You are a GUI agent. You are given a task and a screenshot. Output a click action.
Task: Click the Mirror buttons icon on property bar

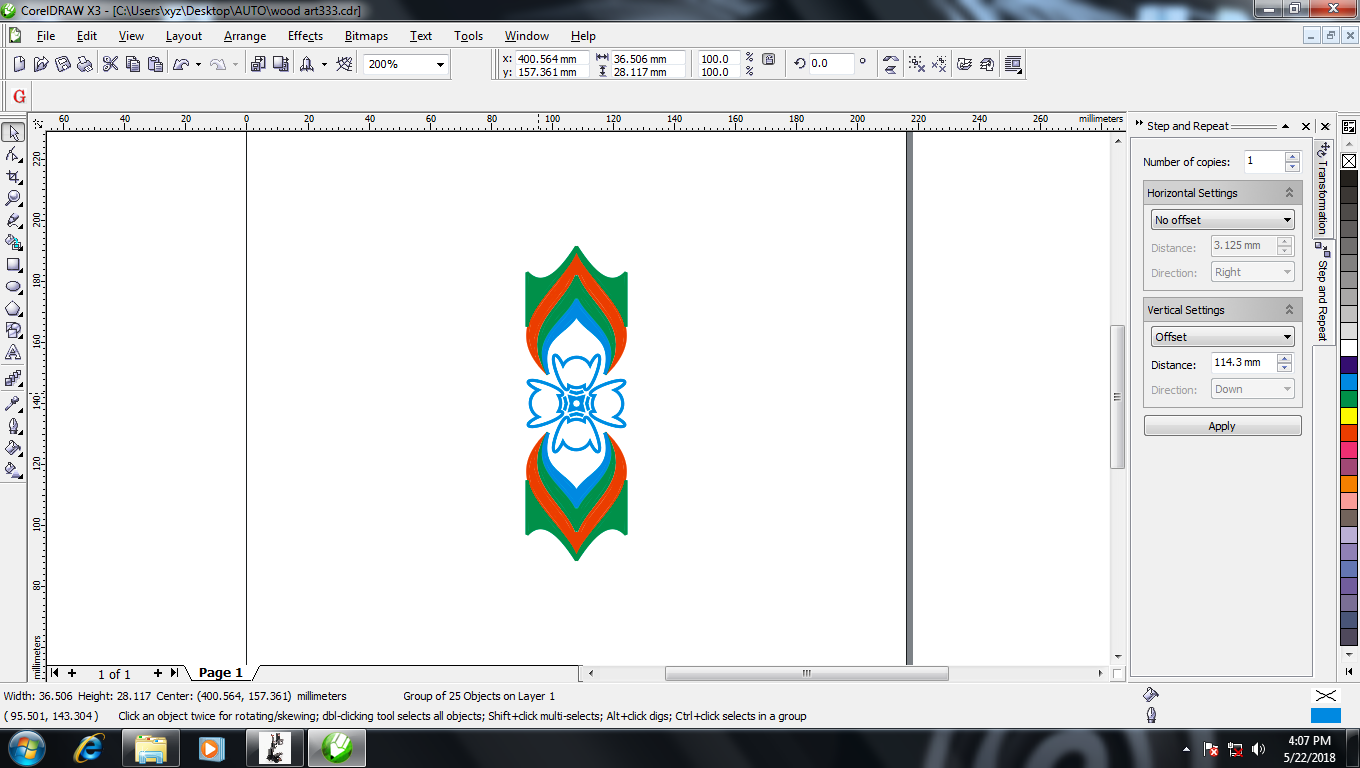890,64
